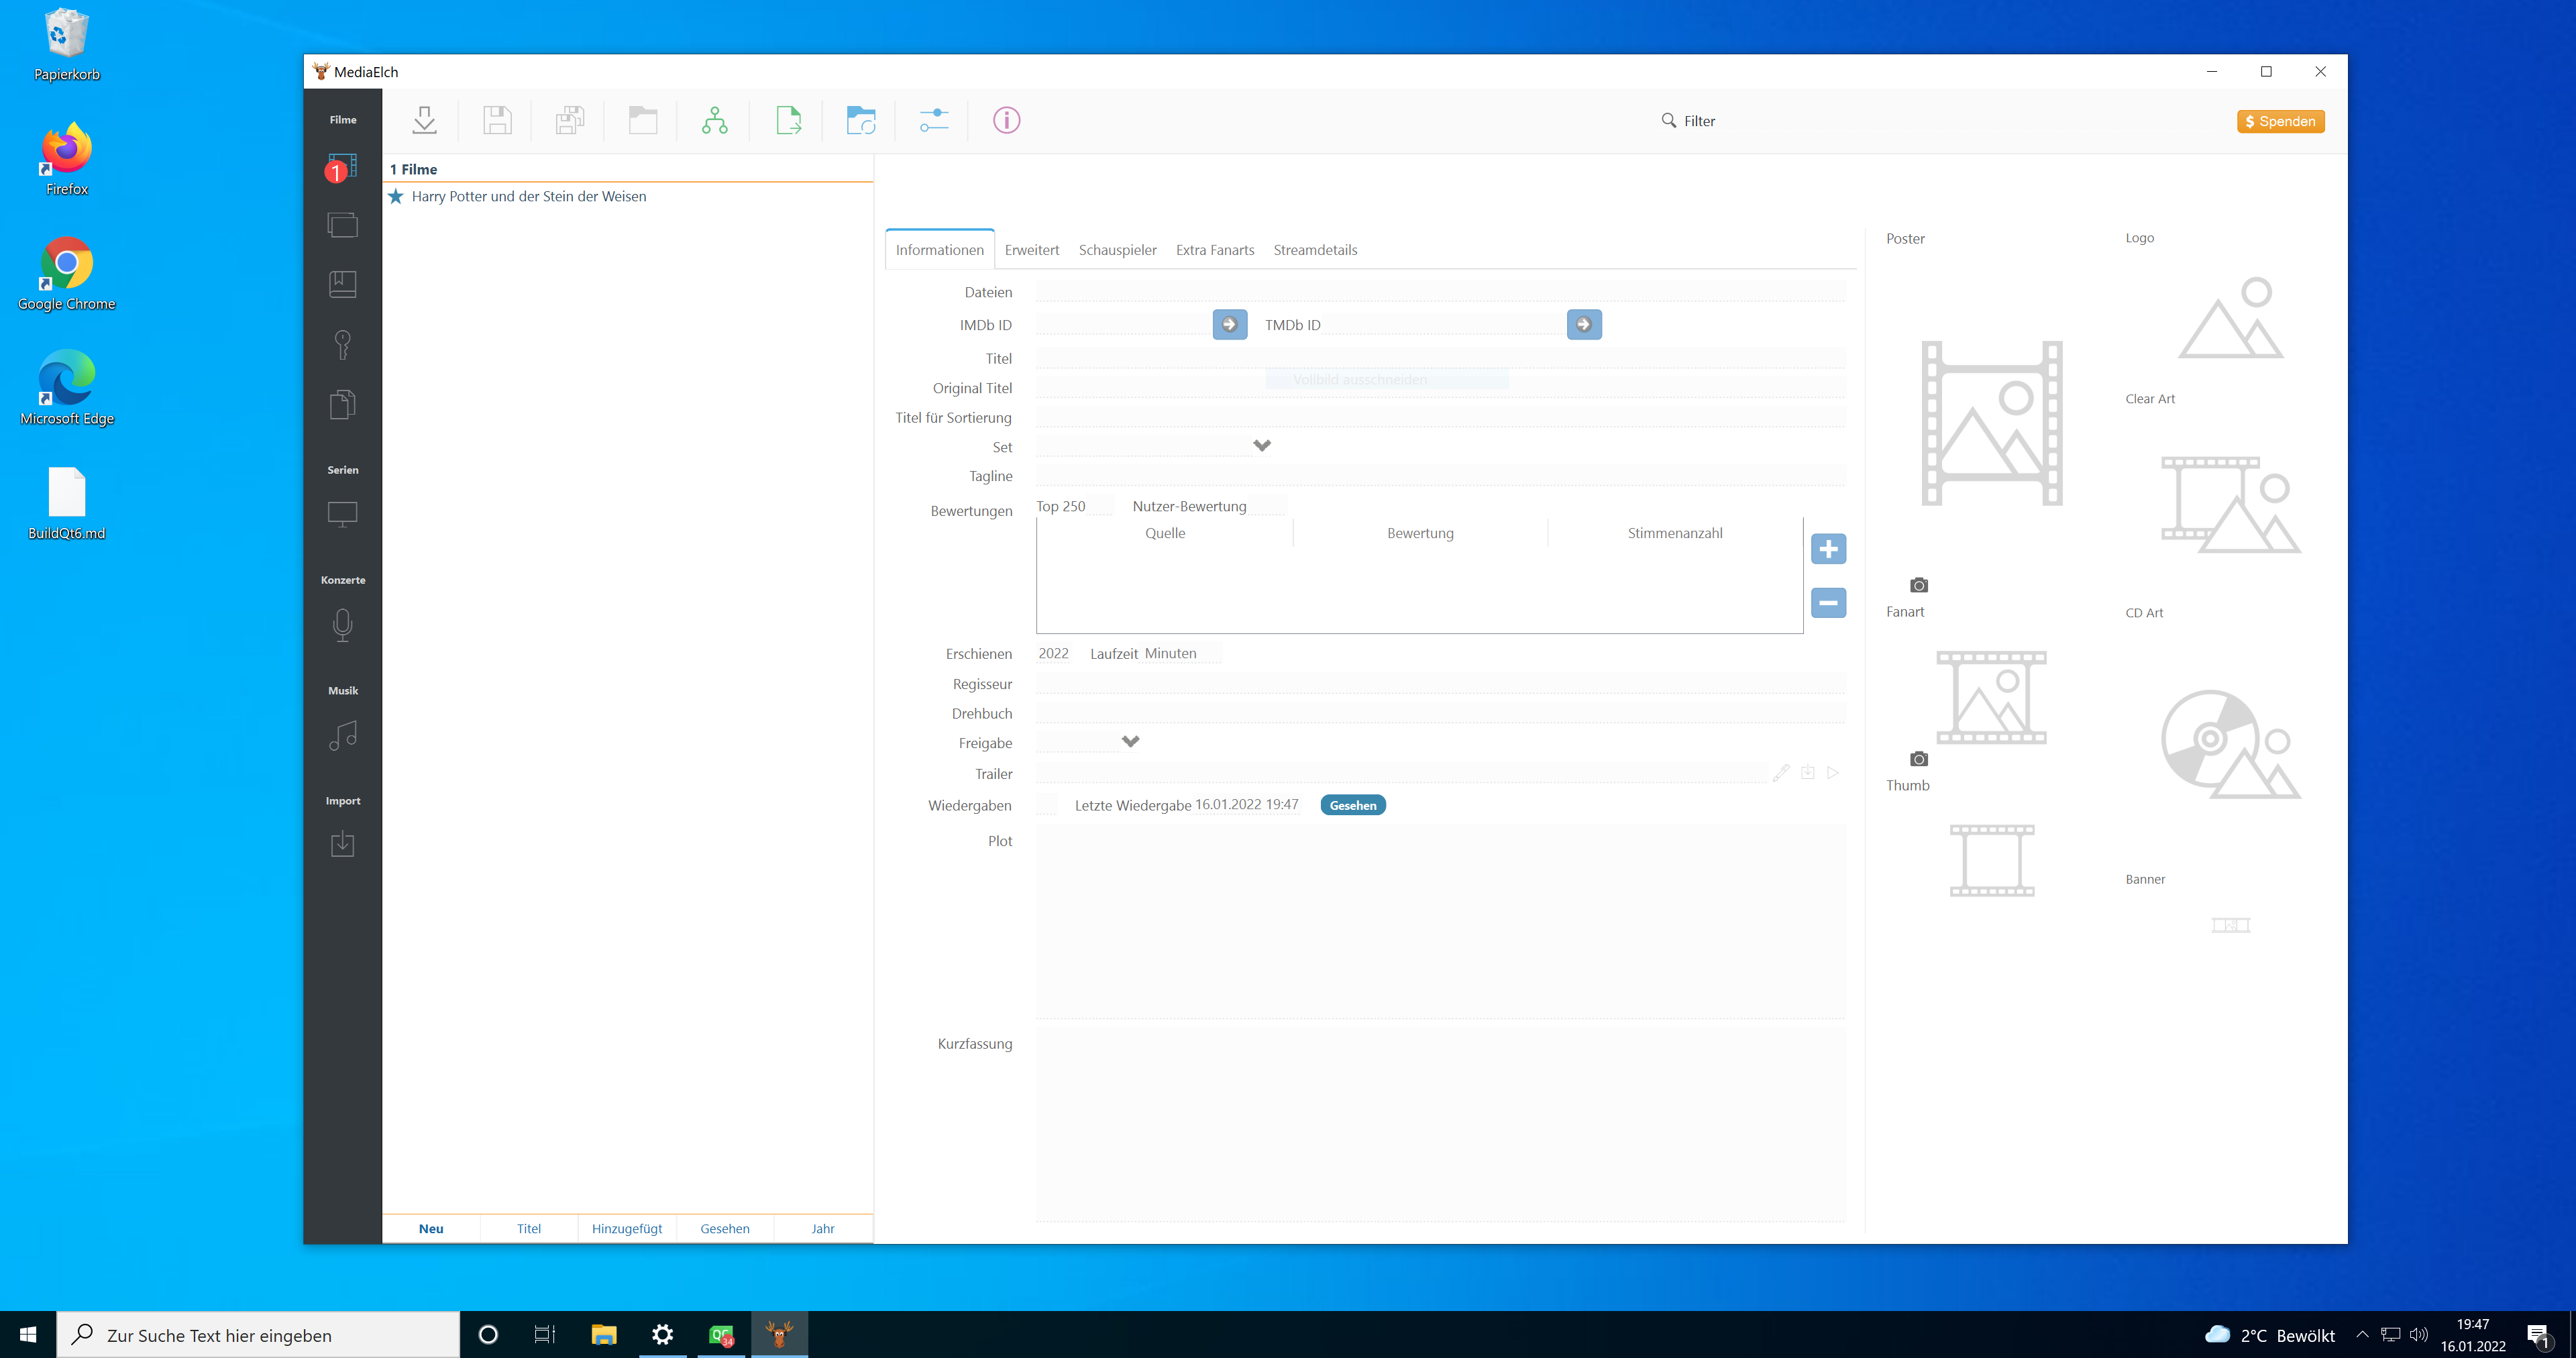The image size is (2576, 1358).
Task: Open the Streamdetails tab
Action: (1315, 250)
